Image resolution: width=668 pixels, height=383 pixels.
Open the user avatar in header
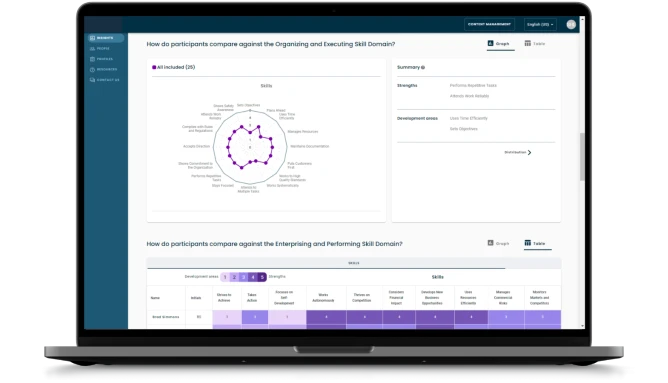[571, 24]
